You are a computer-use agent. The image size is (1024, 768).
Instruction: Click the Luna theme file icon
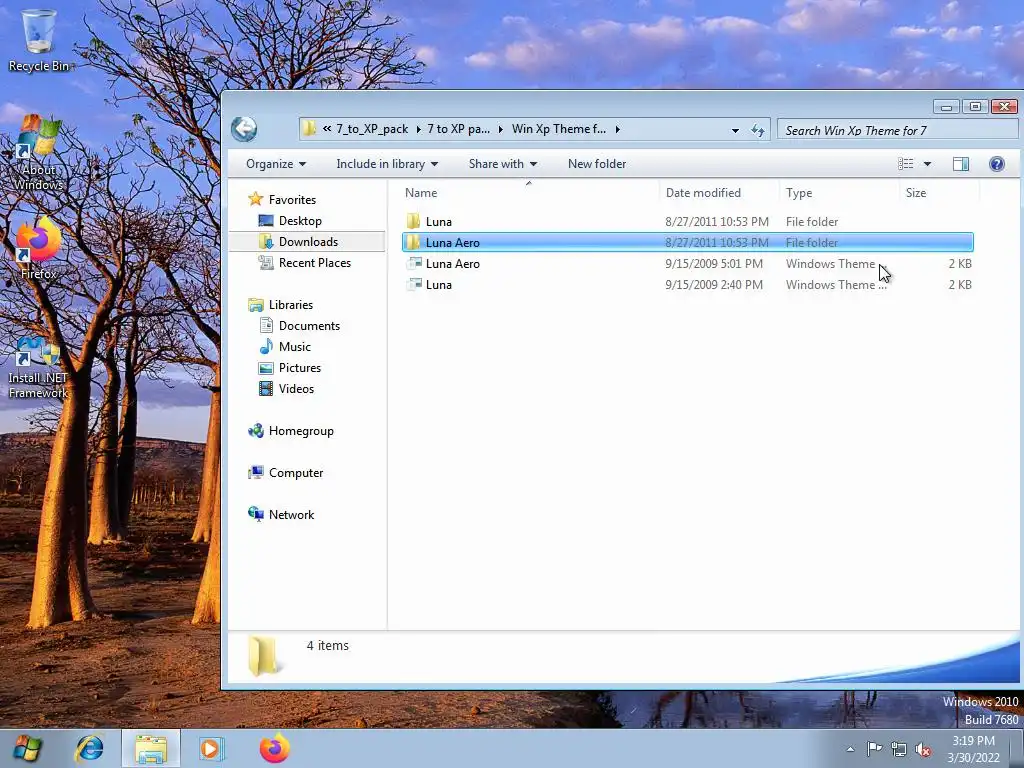pos(413,284)
